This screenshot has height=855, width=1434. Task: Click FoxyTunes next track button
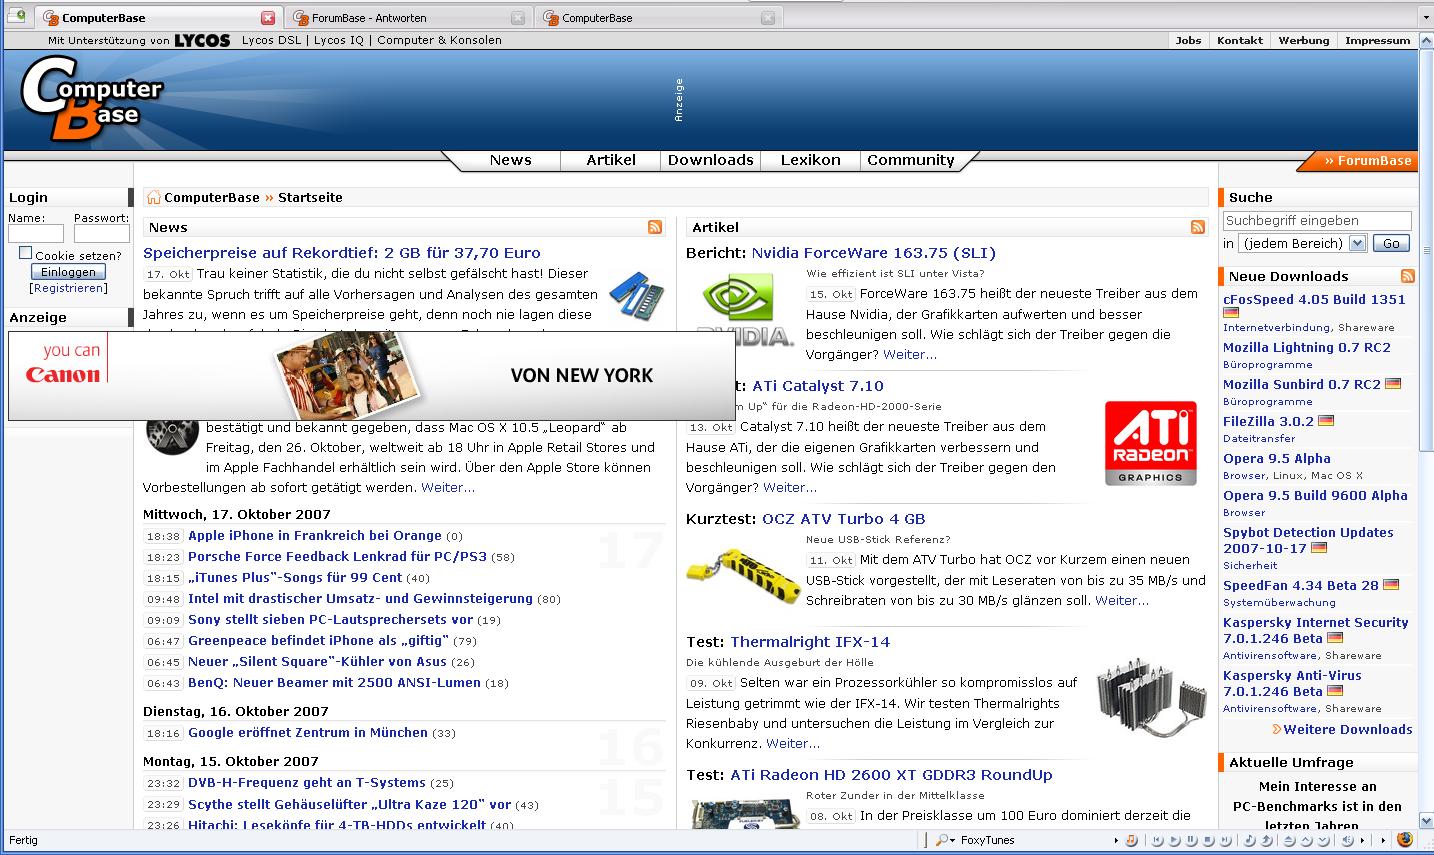tap(1225, 840)
